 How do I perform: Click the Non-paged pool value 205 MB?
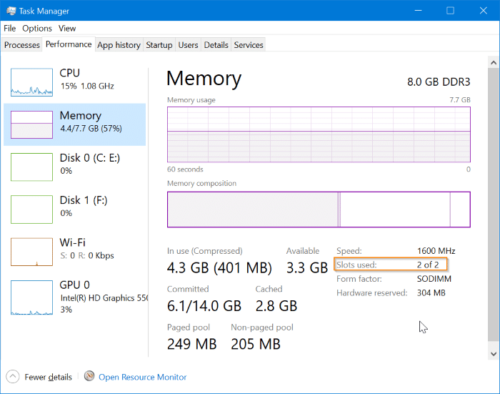coord(256,344)
